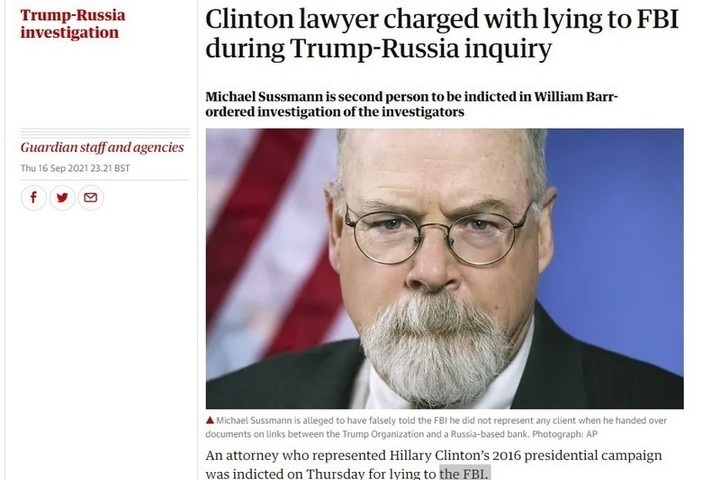Screen dimensions: 720x480
Task: Click "Hillary Clinton's" in the first paragraph
Action: tap(467, 454)
